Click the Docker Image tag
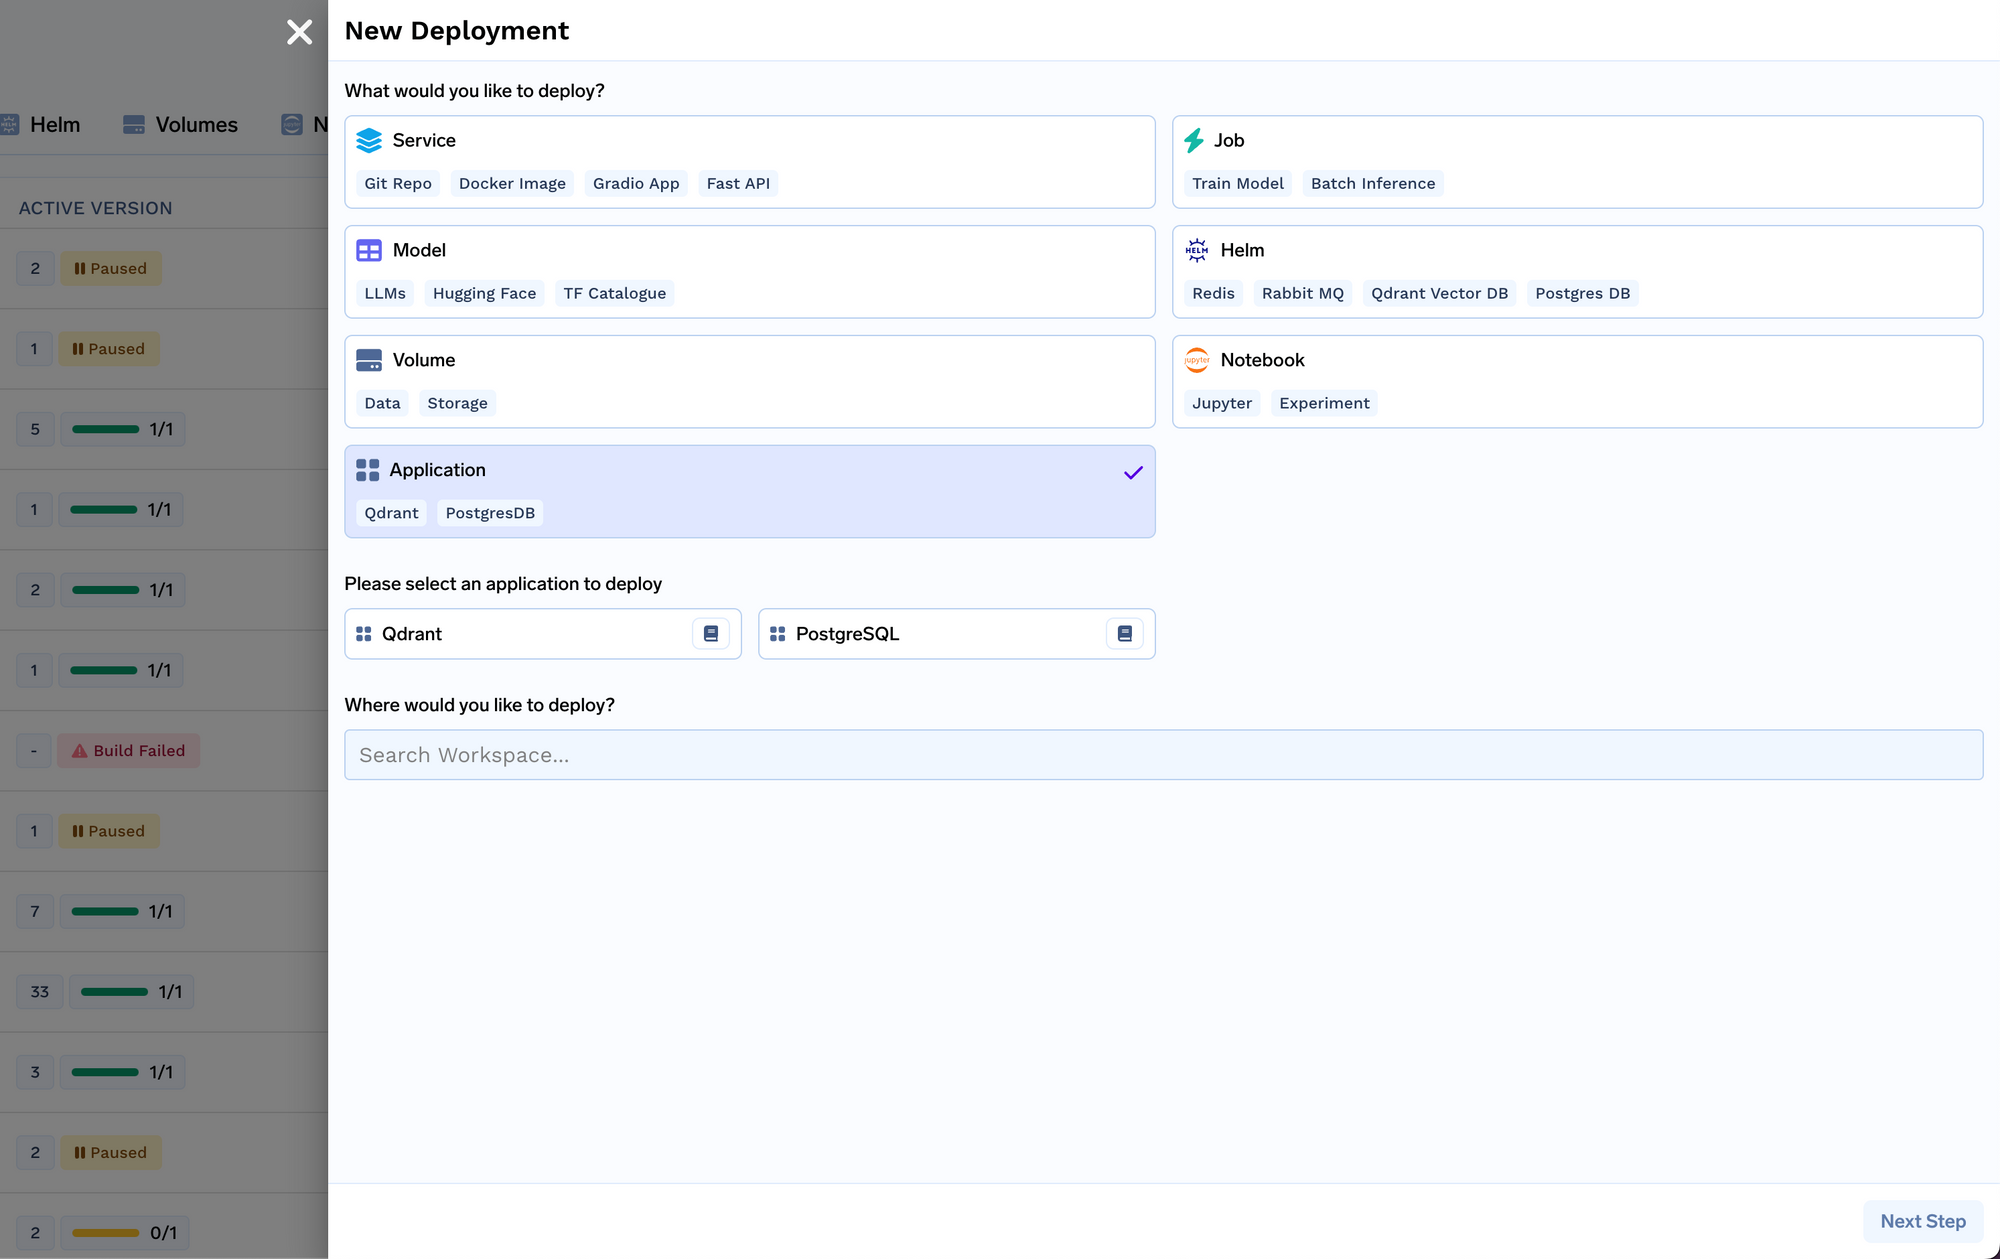This screenshot has height=1259, width=2000. coord(512,184)
